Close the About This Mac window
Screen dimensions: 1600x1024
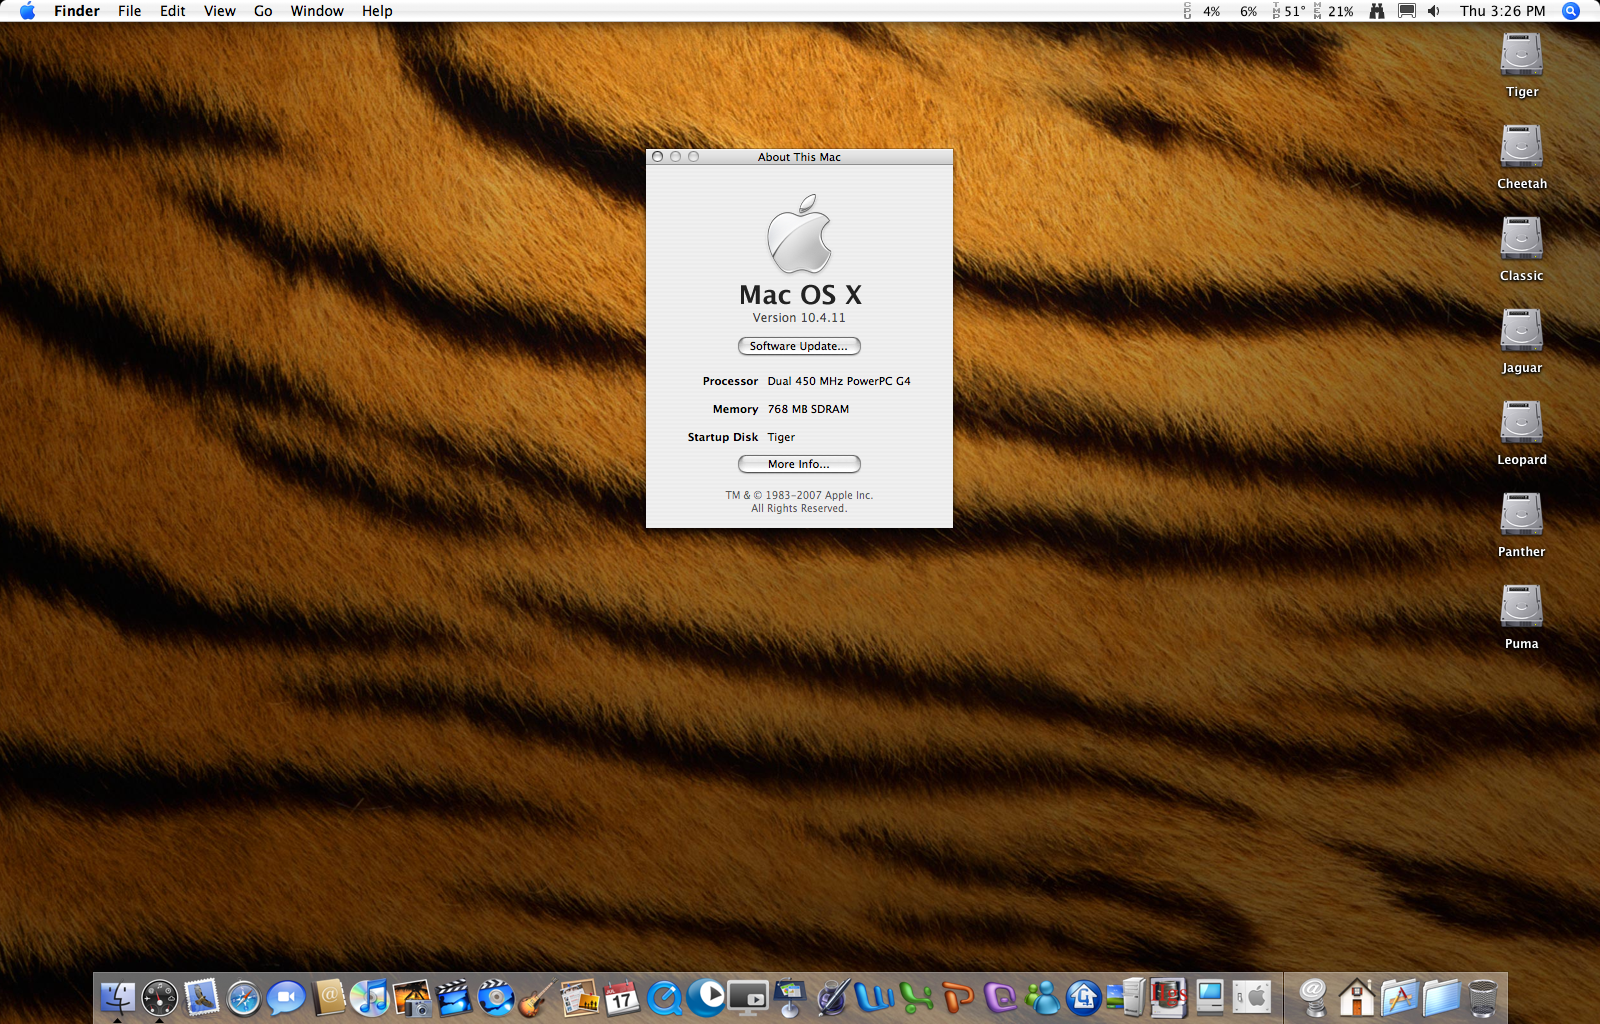[x=657, y=157]
